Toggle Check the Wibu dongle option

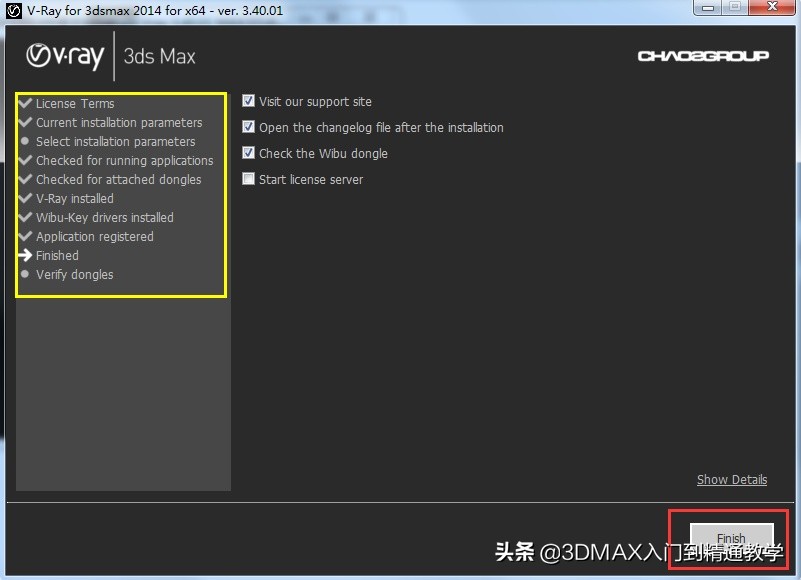(x=248, y=153)
